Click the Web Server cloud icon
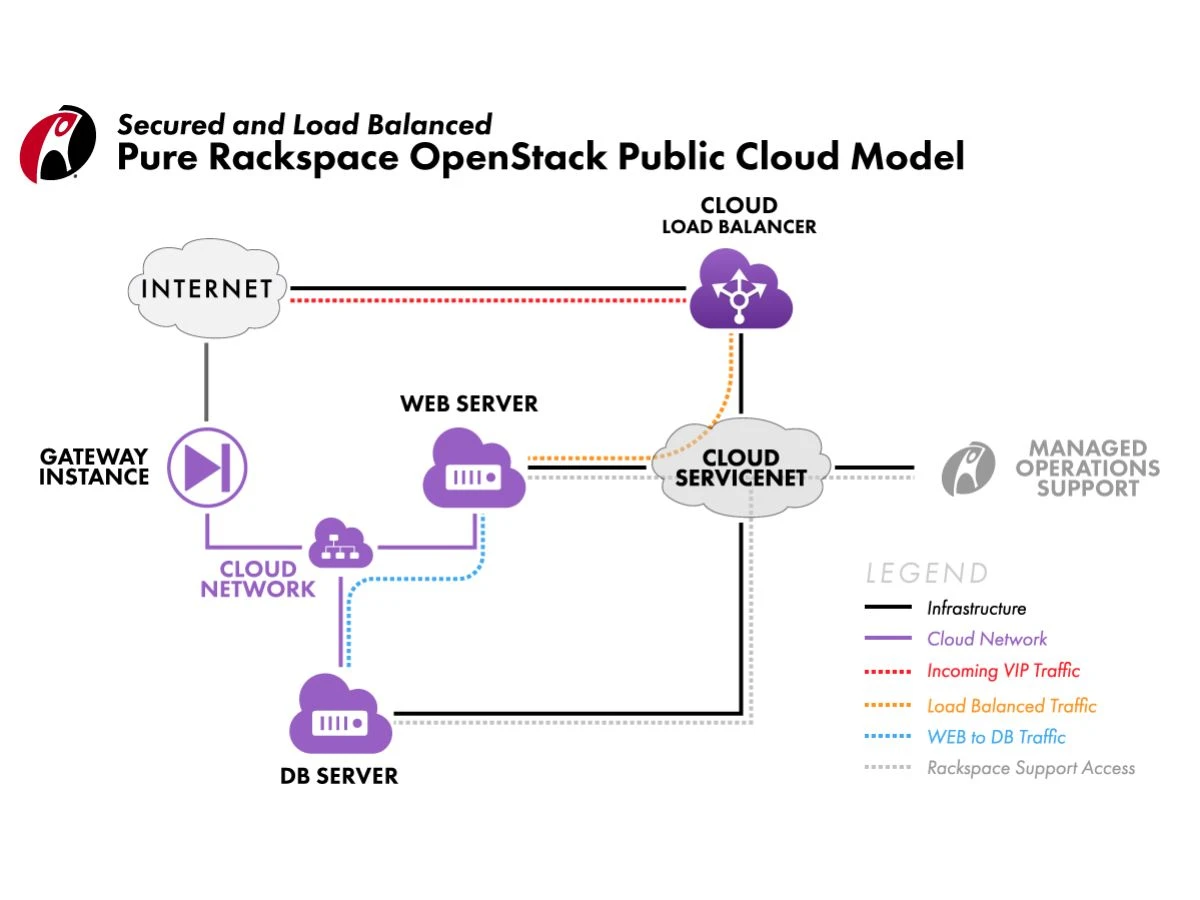Screen dimensions: 1200x900 tap(474, 470)
